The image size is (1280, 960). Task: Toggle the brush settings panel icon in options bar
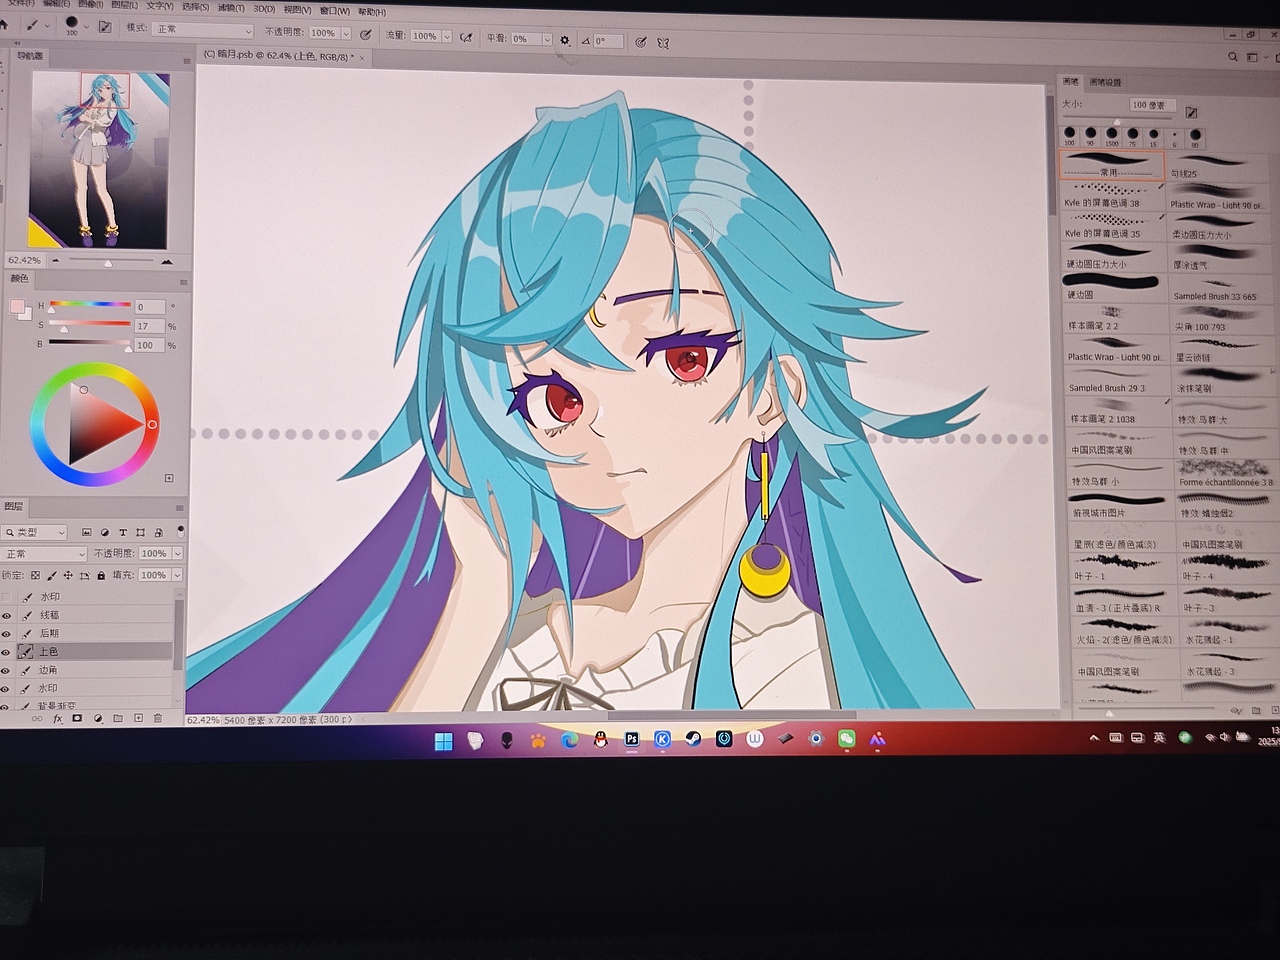tap(105, 27)
